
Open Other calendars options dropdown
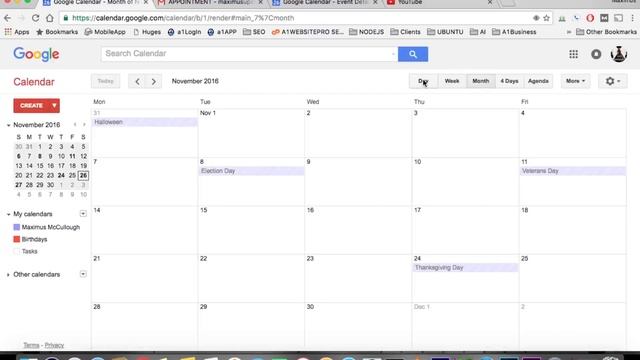(x=83, y=274)
